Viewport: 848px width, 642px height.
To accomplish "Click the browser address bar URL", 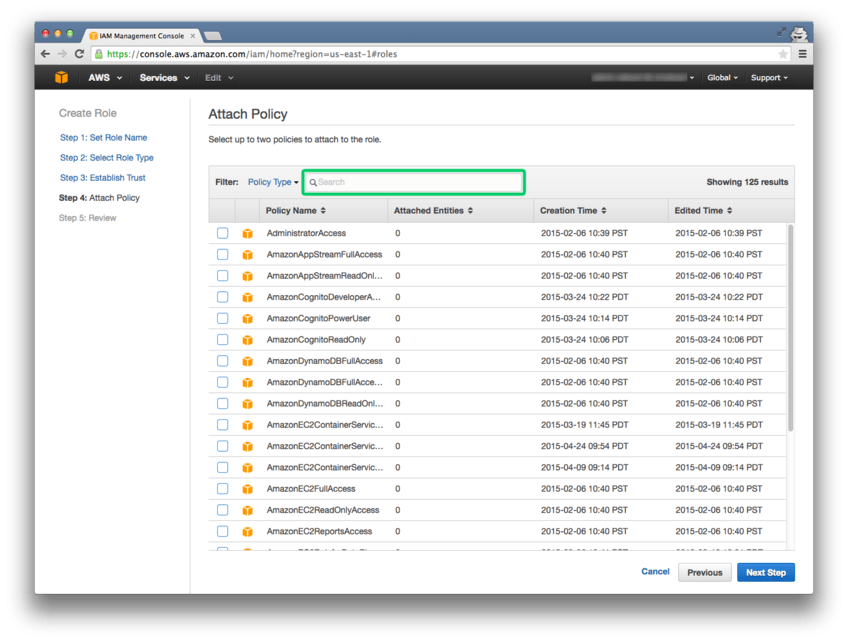I will 252,54.
